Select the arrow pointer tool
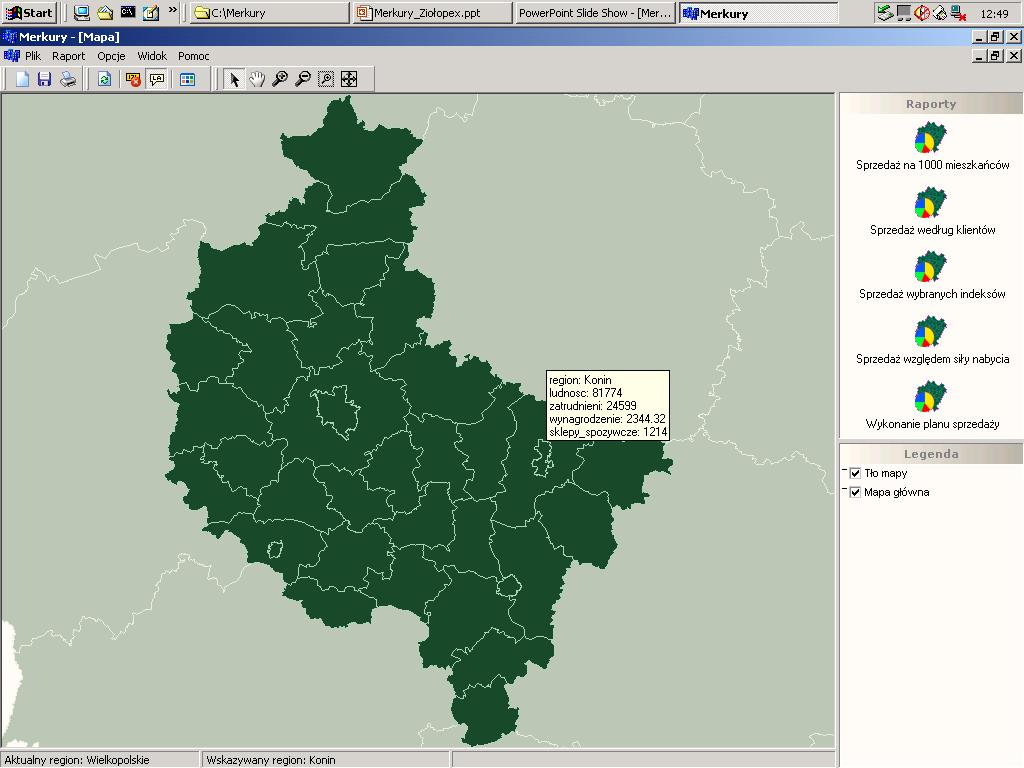The width and height of the screenshot is (1024, 768). [234, 80]
